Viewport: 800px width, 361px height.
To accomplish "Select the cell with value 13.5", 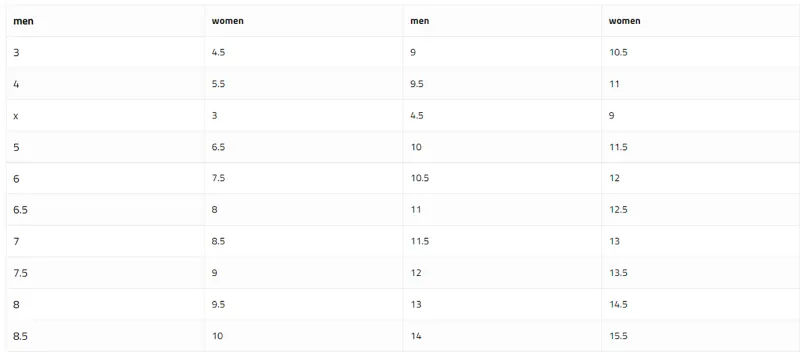I will tap(701, 273).
